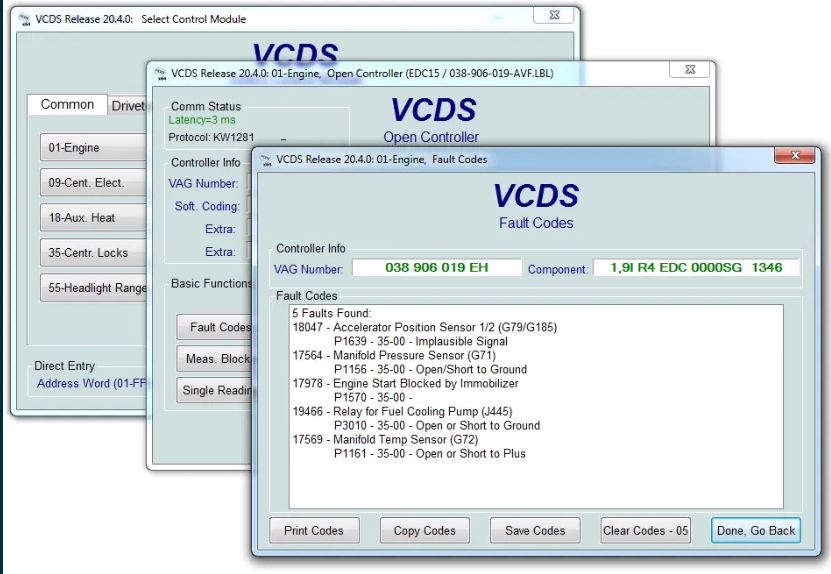Close the Fault Codes window

tap(794, 155)
